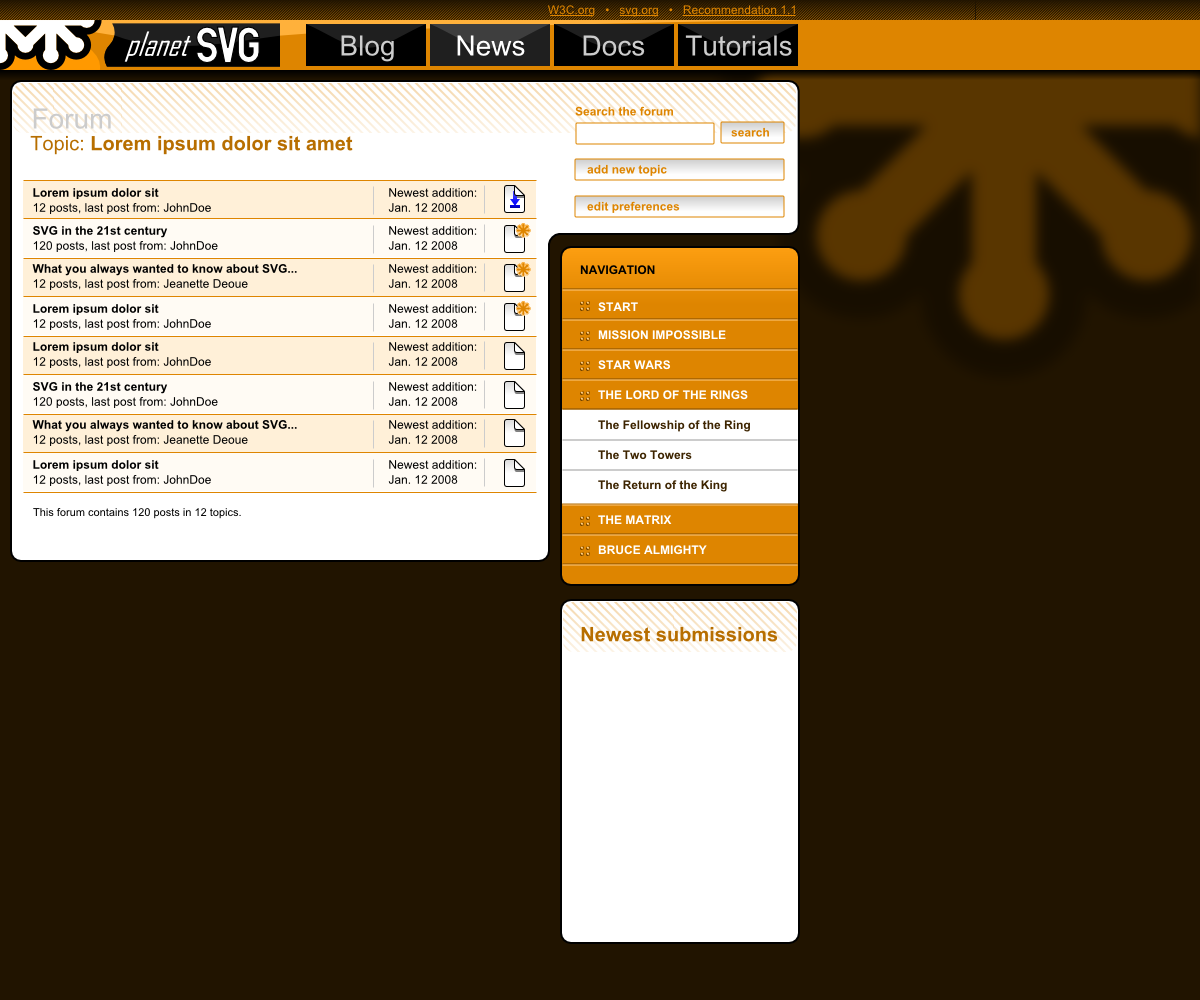Click the bullet icon beside START

585,307
